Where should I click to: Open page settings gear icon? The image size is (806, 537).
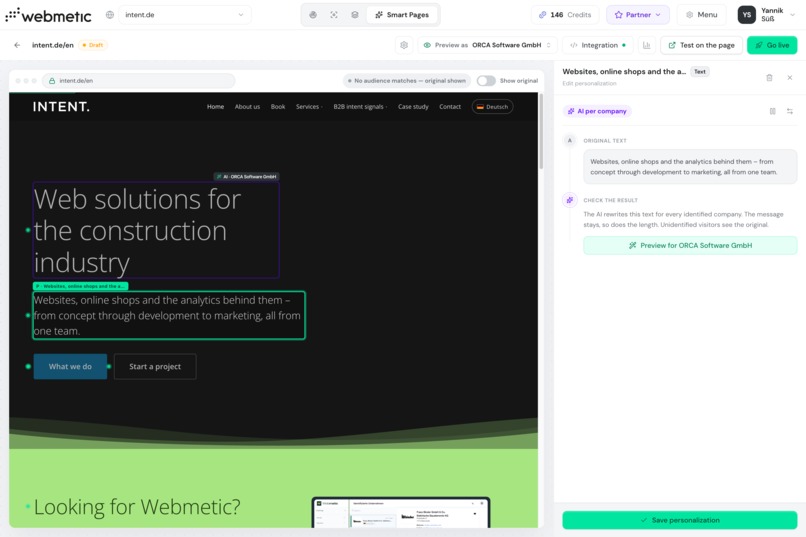404,45
